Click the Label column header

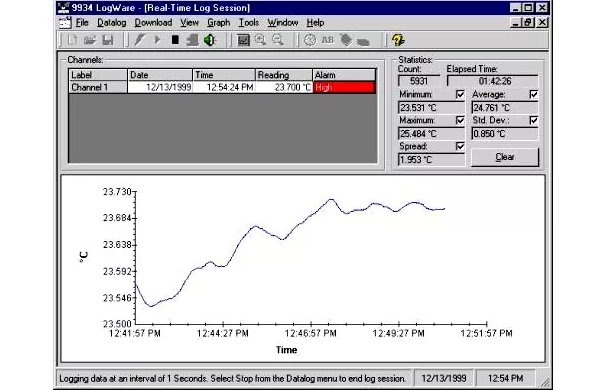[98, 75]
